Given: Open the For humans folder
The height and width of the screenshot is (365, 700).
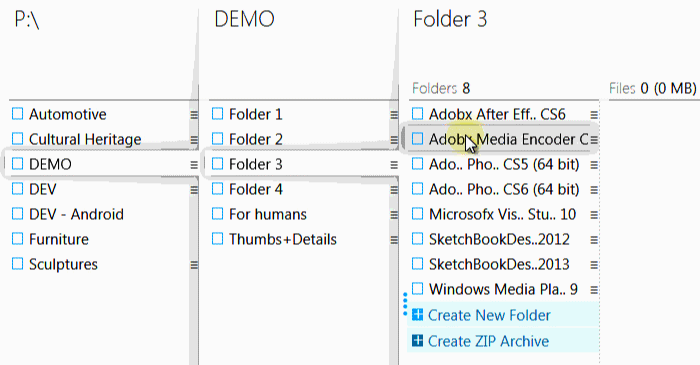Looking at the screenshot, I should [x=268, y=214].
